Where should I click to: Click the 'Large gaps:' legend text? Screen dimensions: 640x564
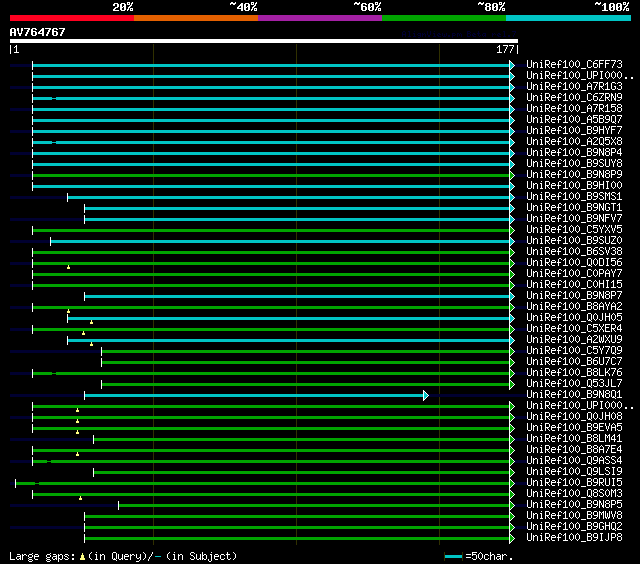click(42, 557)
